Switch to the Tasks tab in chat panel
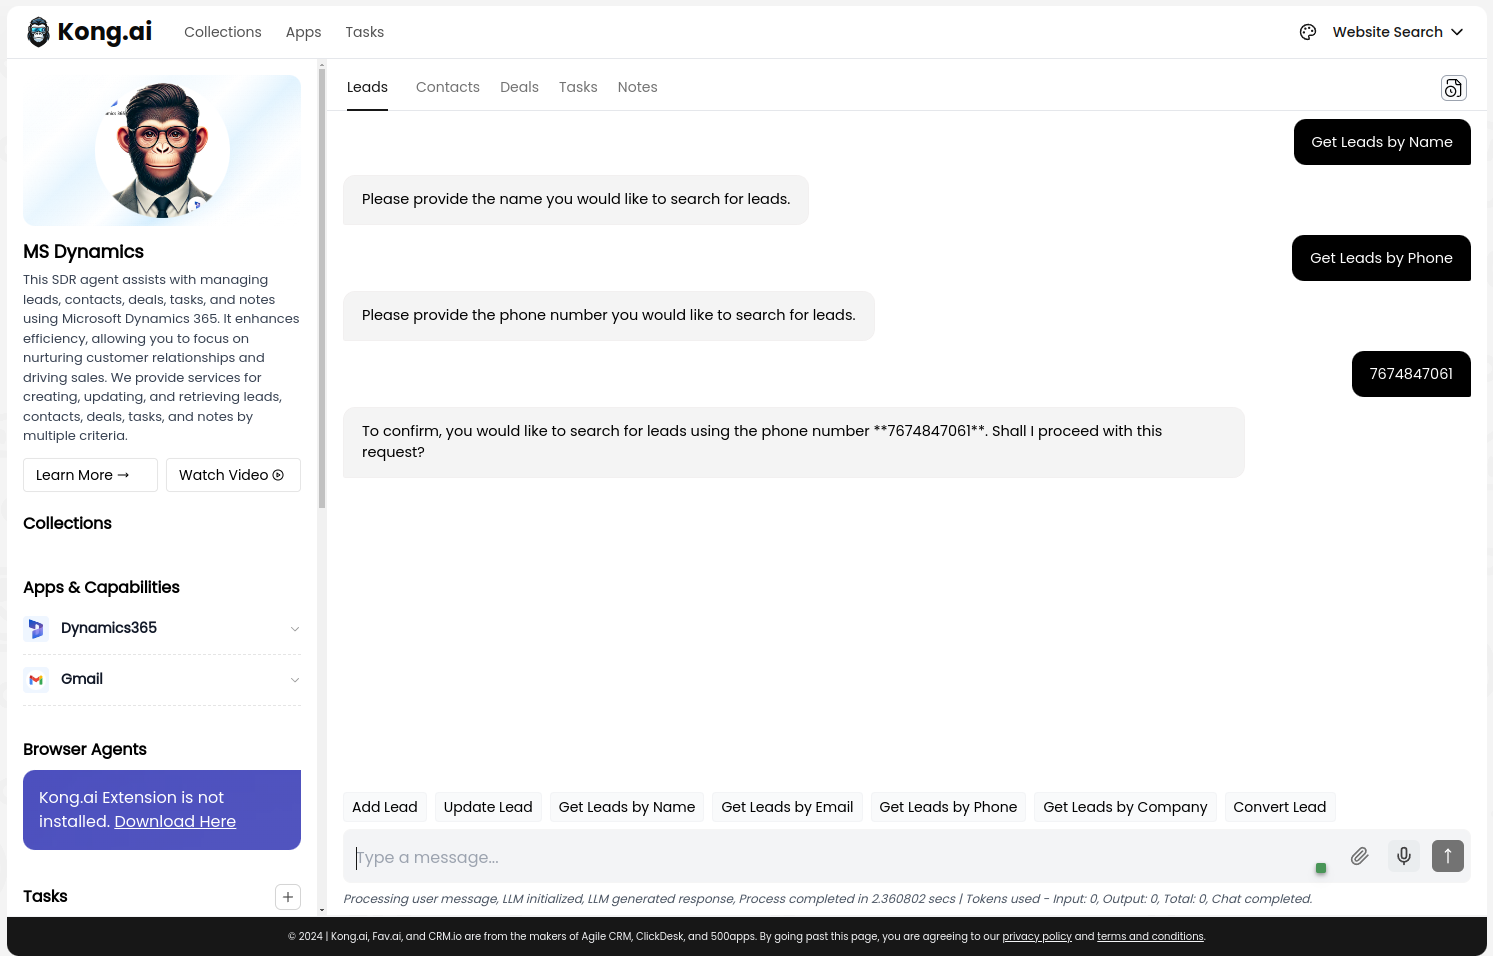This screenshot has width=1493, height=956. tap(578, 87)
